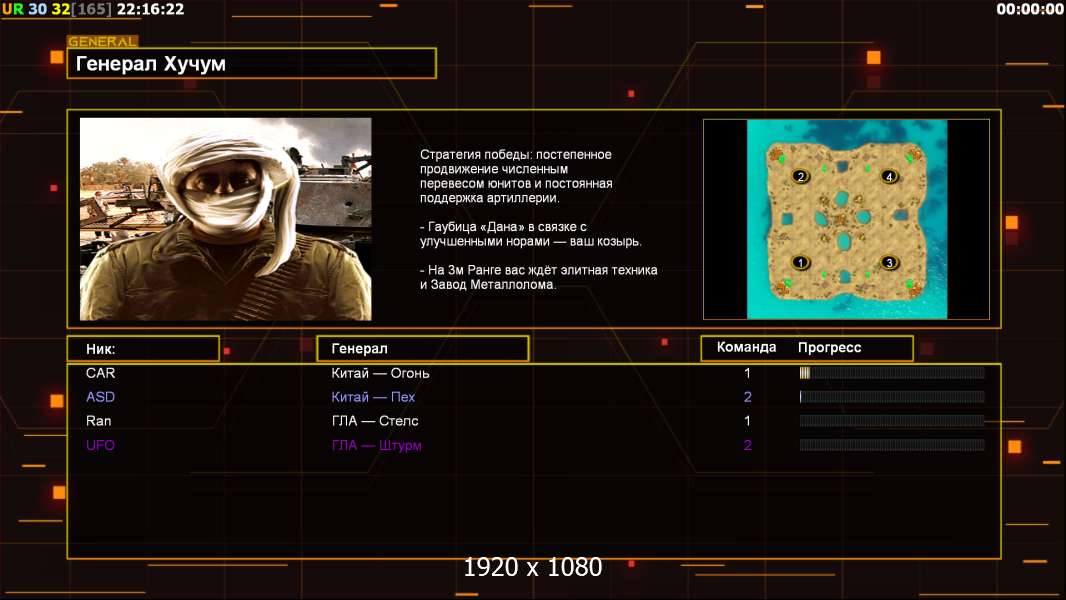Click start position 3 on the minimap
Image resolution: width=1066 pixels, height=600 pixels.
coord(888,263)
